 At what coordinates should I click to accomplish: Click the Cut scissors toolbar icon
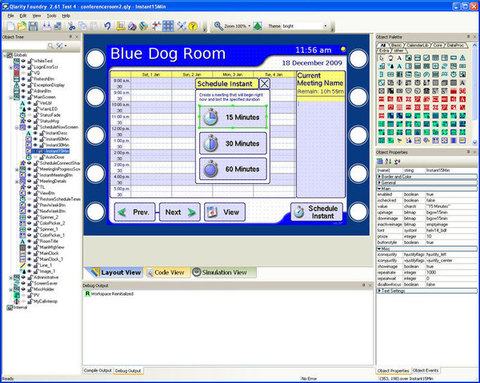tap(71, 26)
